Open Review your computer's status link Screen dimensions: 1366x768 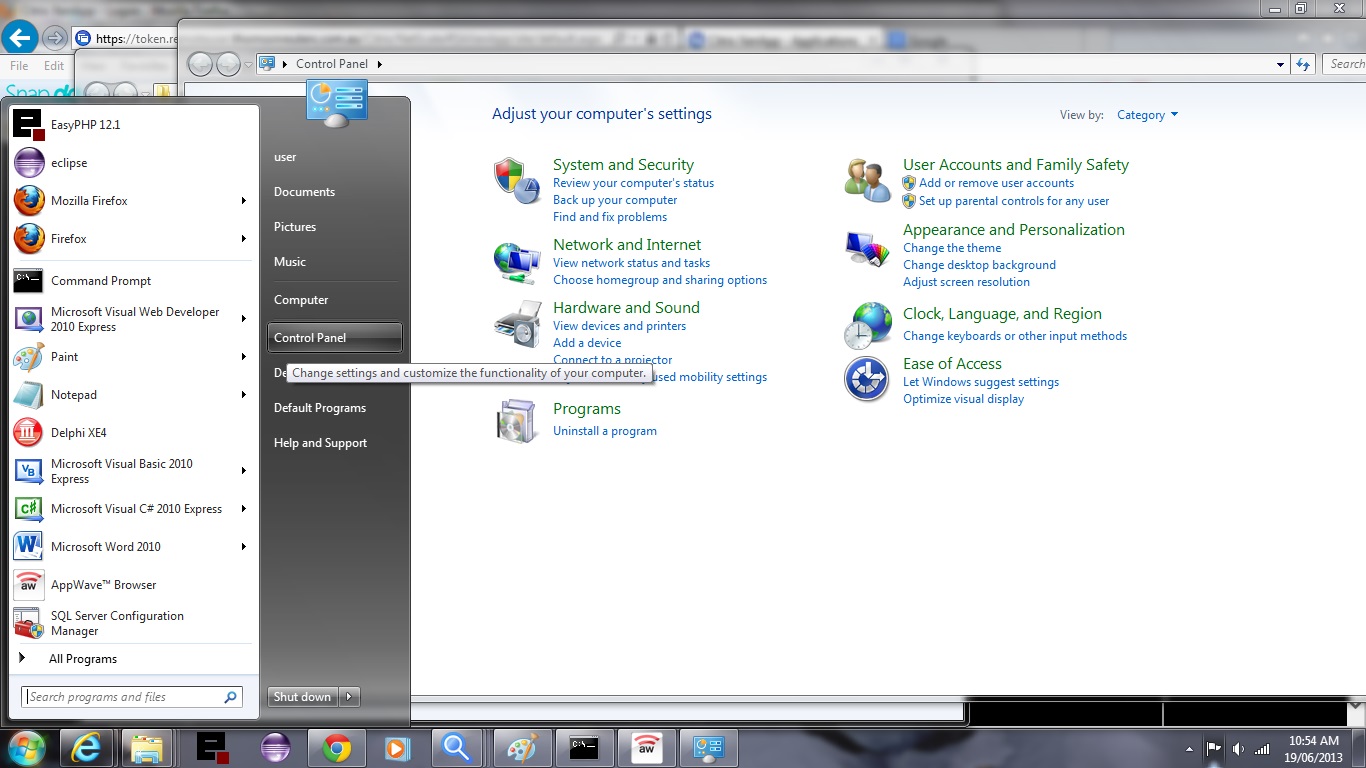[633, 183]
